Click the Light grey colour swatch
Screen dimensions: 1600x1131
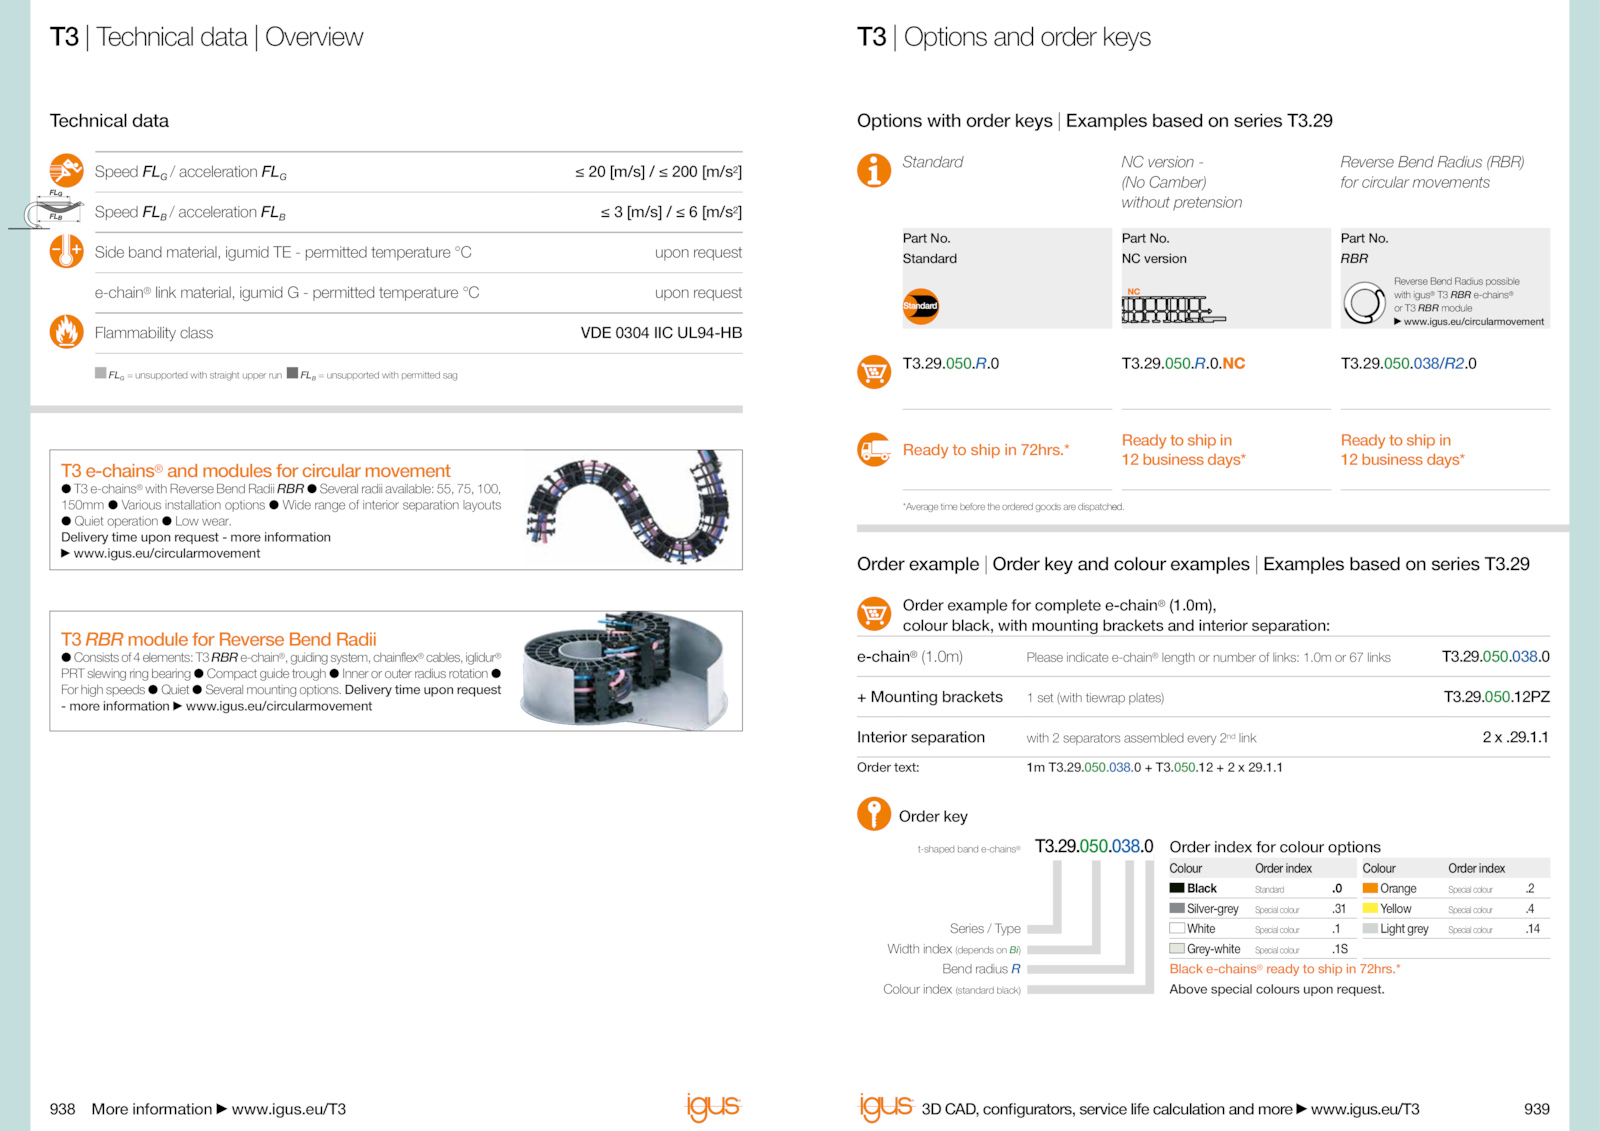tap(1370, 928)
